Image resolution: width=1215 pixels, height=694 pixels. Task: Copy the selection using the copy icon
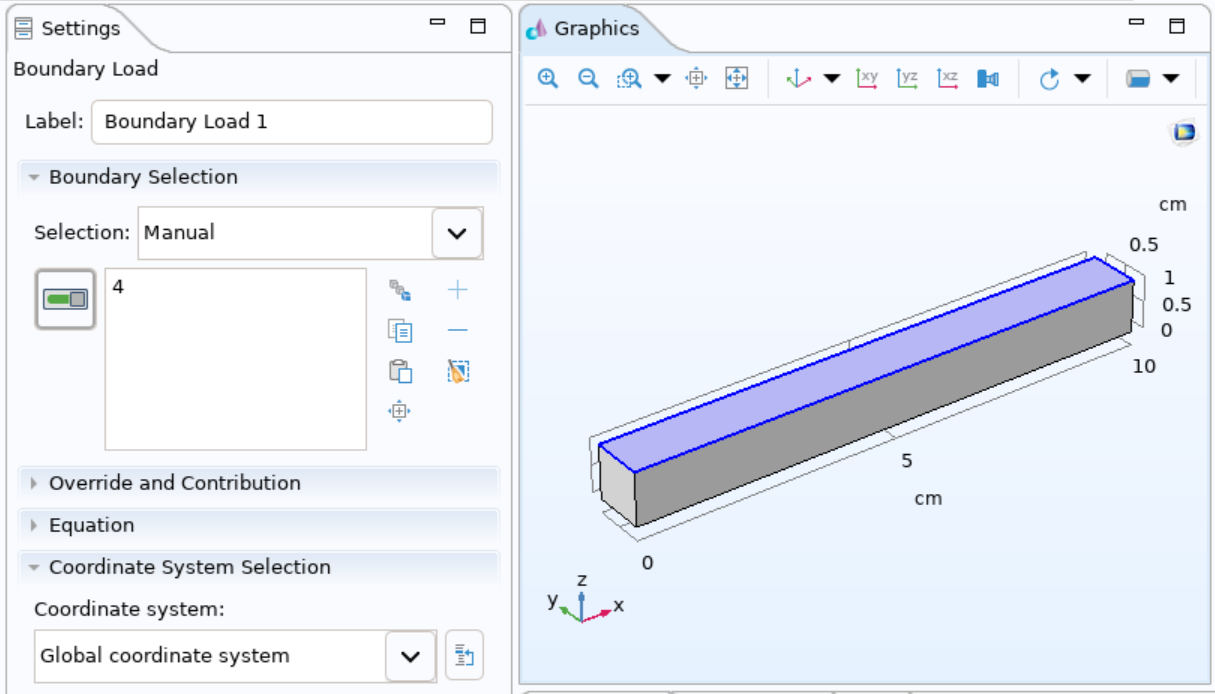pyautogui.click(x=399, y=330)
